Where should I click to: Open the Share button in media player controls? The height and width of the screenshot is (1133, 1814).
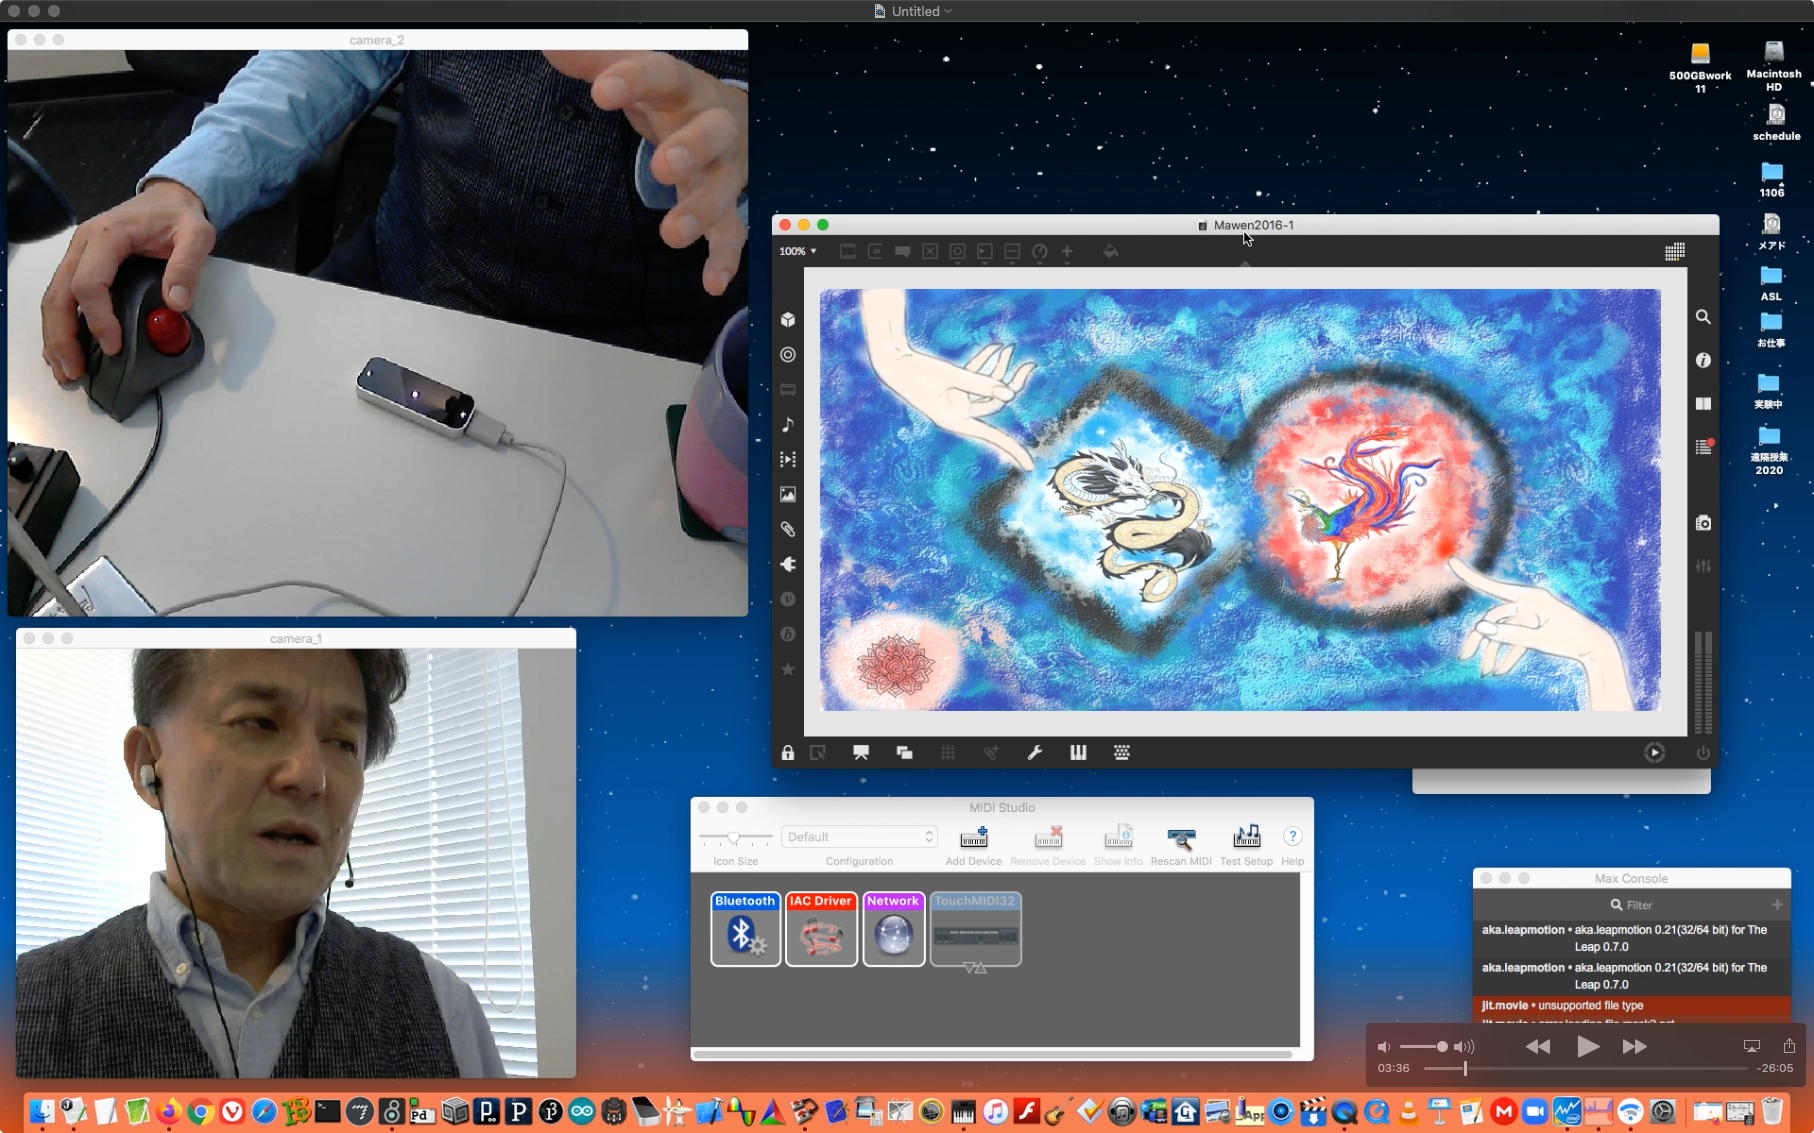1789,1046
